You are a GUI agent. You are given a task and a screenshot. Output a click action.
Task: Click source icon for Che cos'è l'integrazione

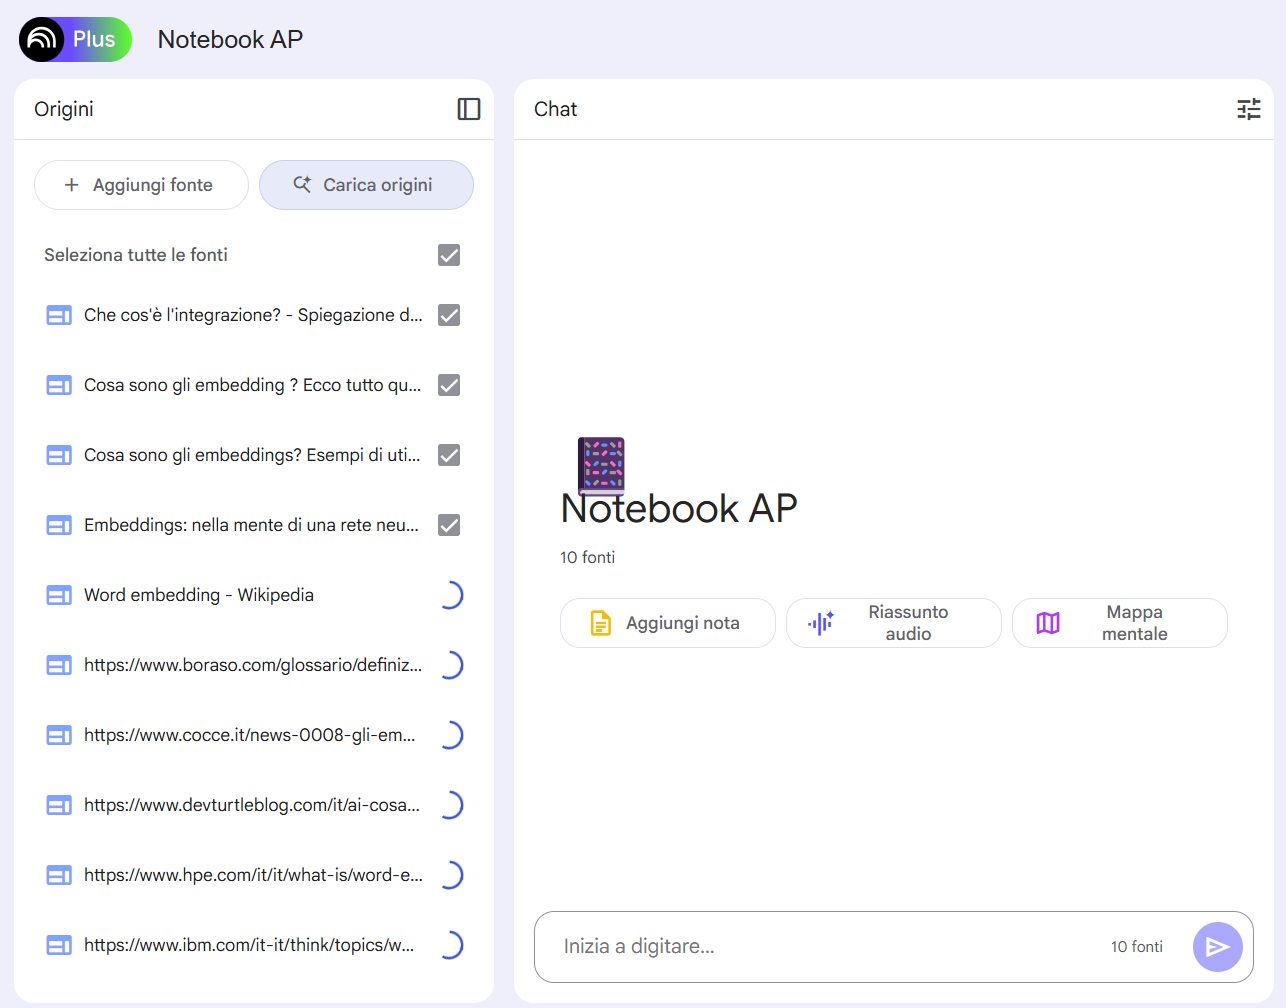(x=59, y=315)
